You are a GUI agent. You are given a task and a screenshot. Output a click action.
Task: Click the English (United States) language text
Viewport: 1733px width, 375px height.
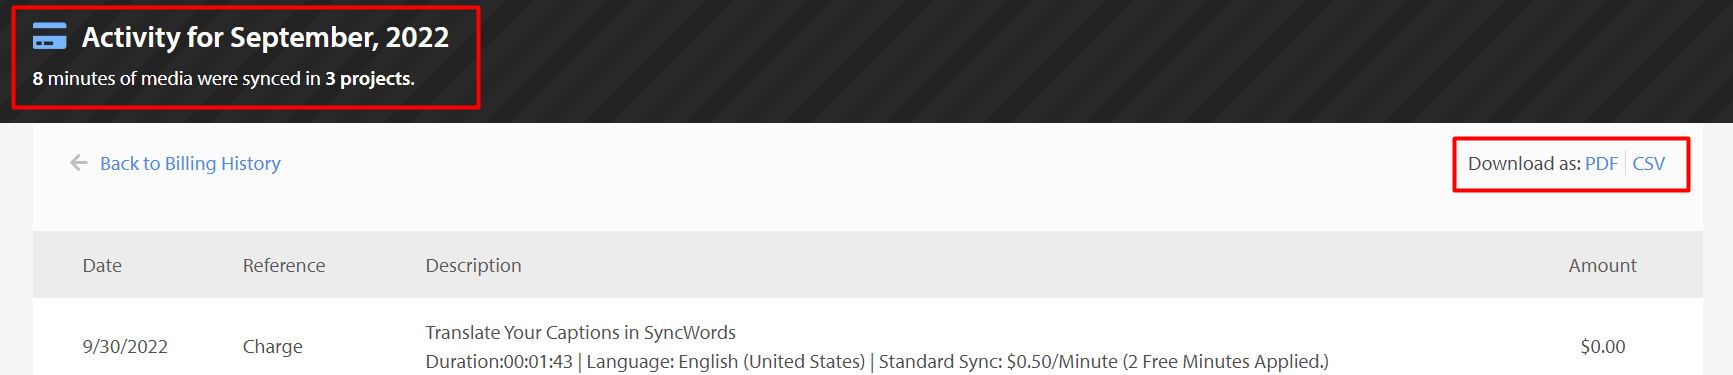(x=771, y=361)
